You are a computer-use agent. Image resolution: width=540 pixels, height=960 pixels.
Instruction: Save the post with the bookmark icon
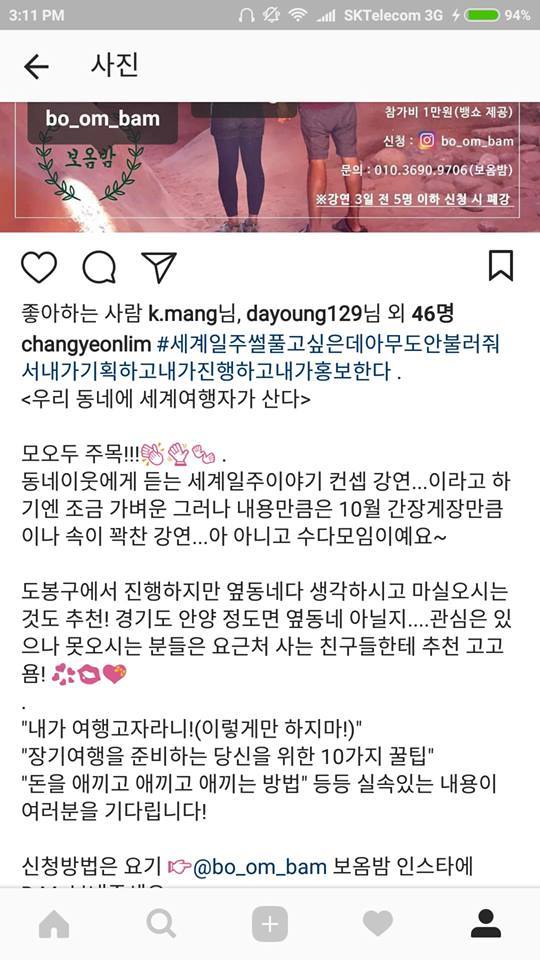[501, 266]
